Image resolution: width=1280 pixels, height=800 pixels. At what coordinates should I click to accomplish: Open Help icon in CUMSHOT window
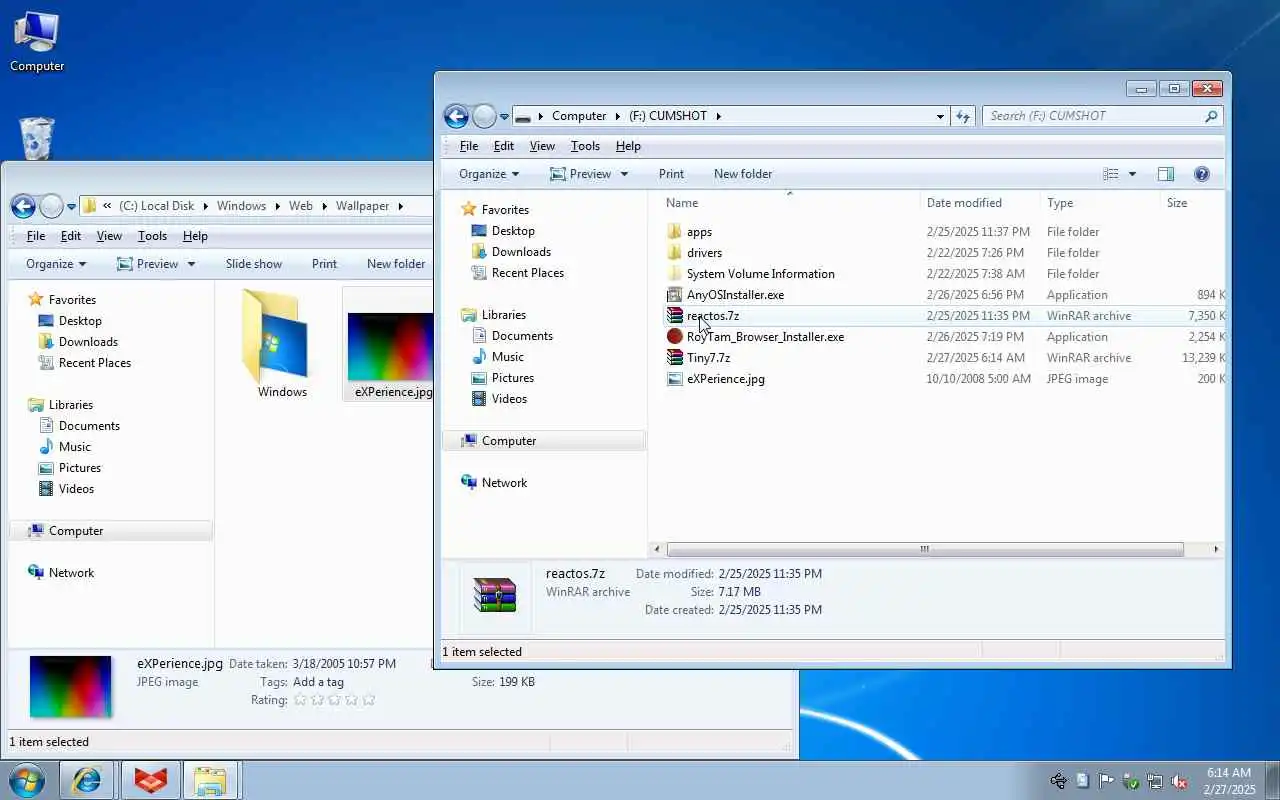1202,174
